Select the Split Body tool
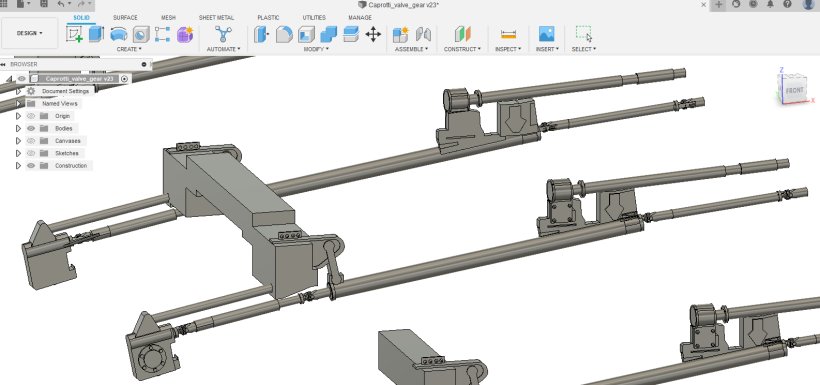Screen dimensions: 820x385 coord(350,35)
